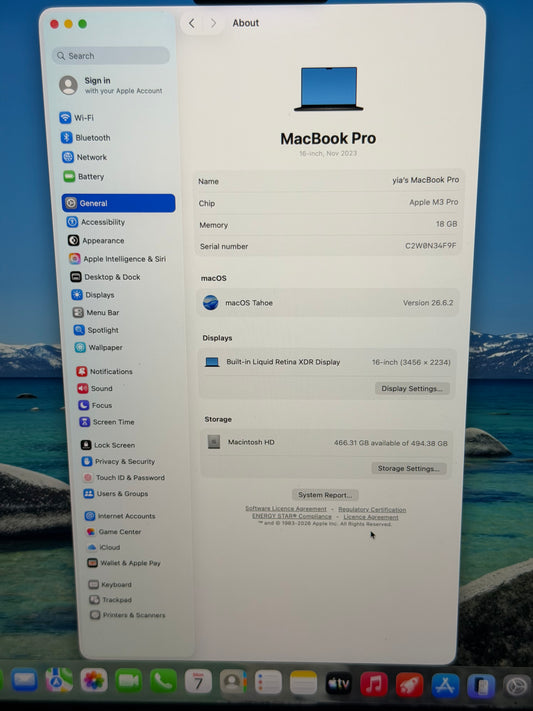Open FaceTime from the Dock
The image size is (533, 711).
point(128,680)
